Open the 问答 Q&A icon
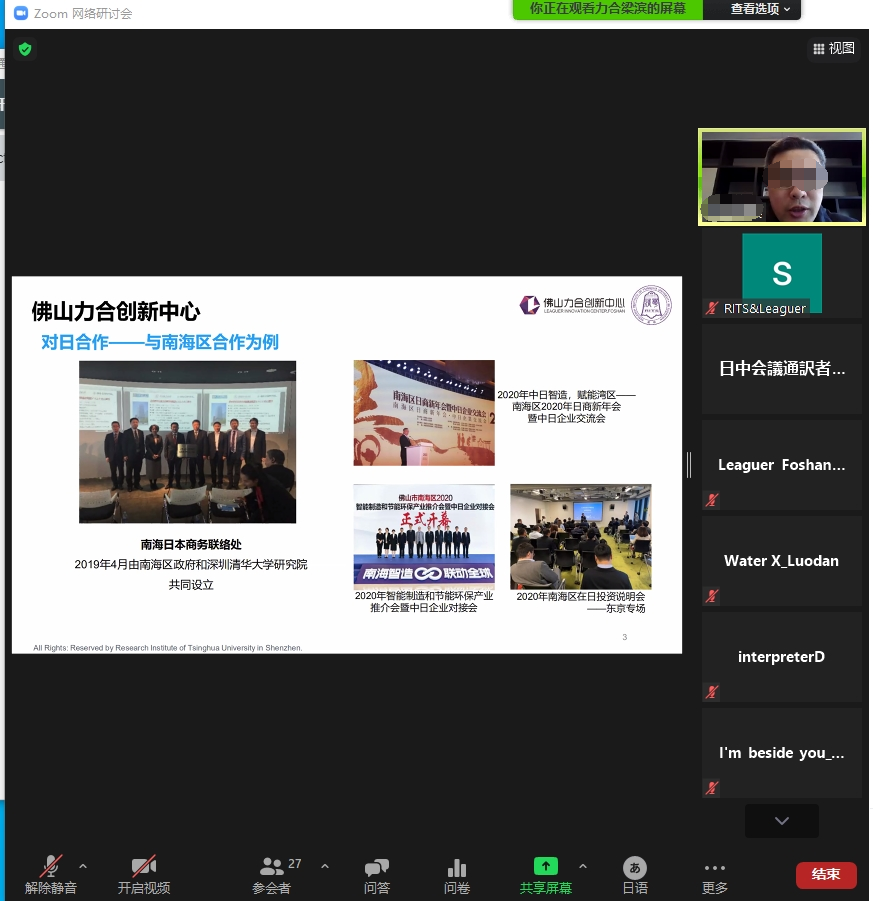 [x=377, y=866]
